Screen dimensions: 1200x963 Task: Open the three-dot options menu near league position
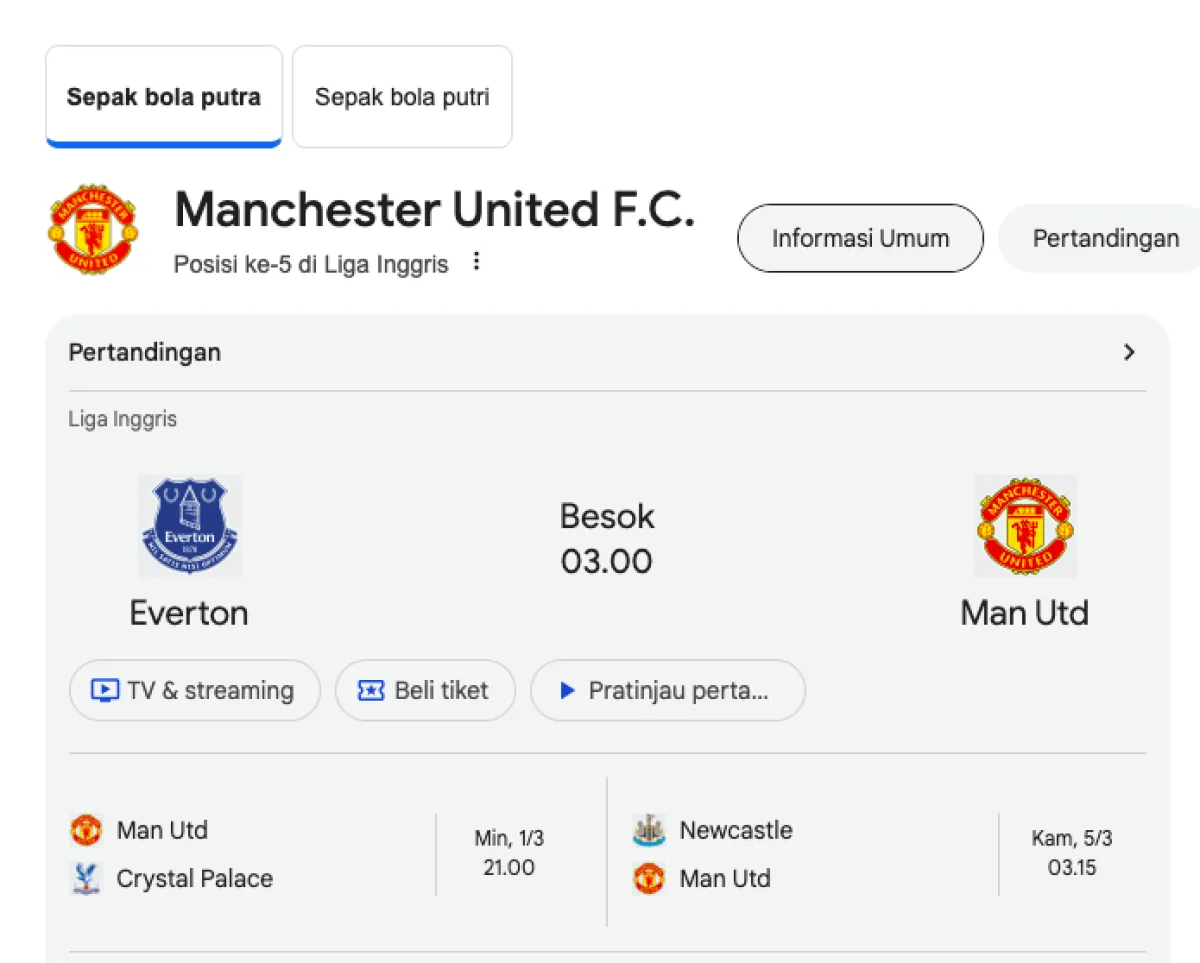coord(477,262)
